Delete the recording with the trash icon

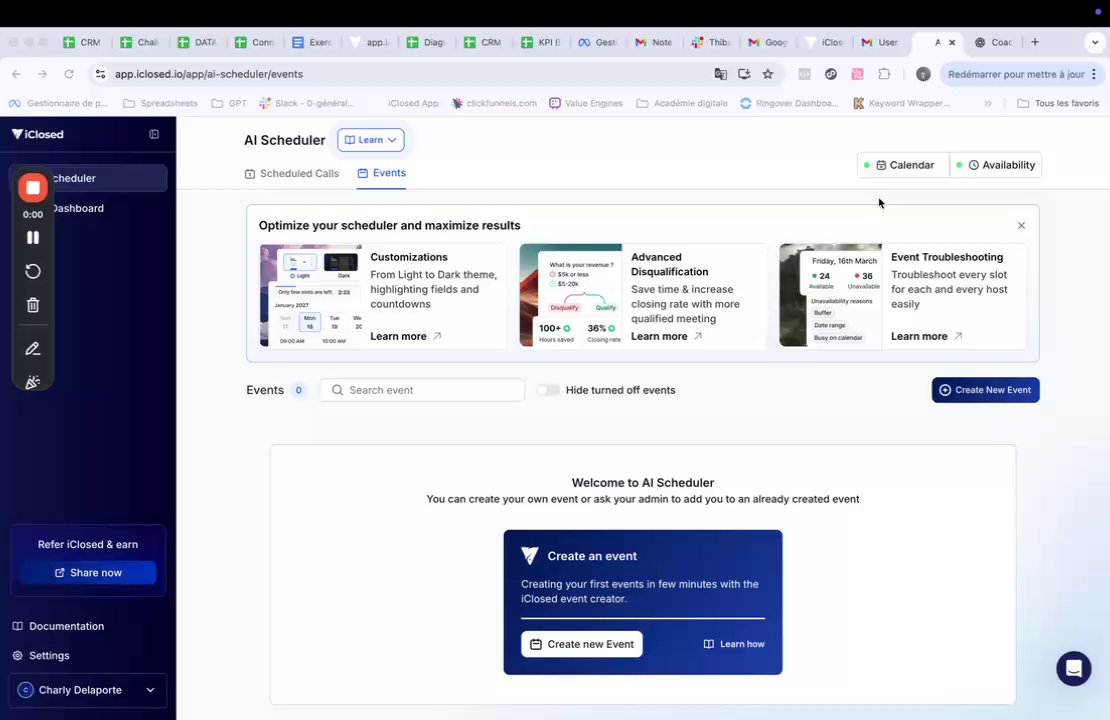tap(33, 305)
